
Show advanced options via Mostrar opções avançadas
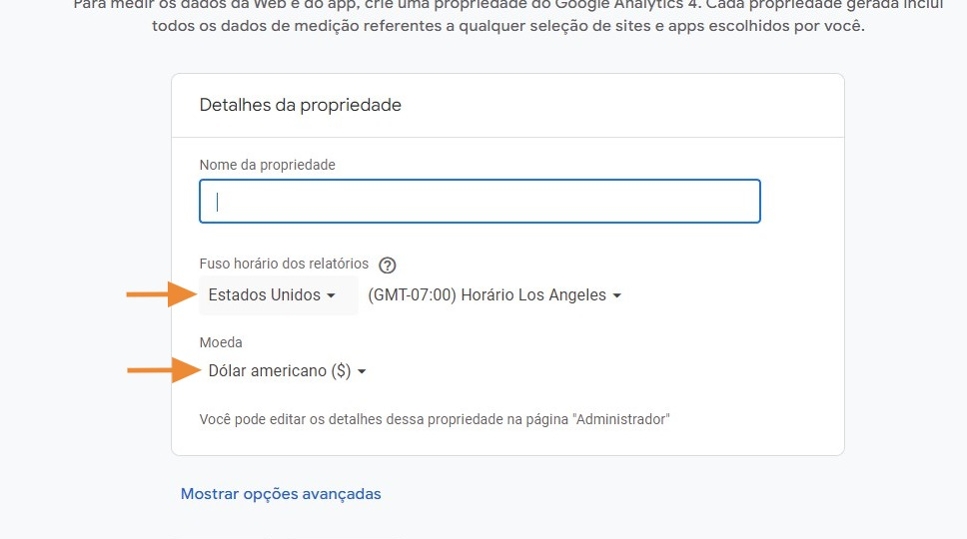(281, 494)
